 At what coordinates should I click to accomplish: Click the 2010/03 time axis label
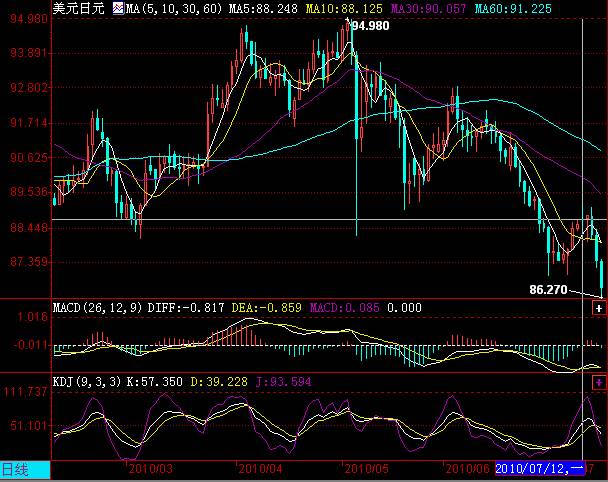coord(150,469)
